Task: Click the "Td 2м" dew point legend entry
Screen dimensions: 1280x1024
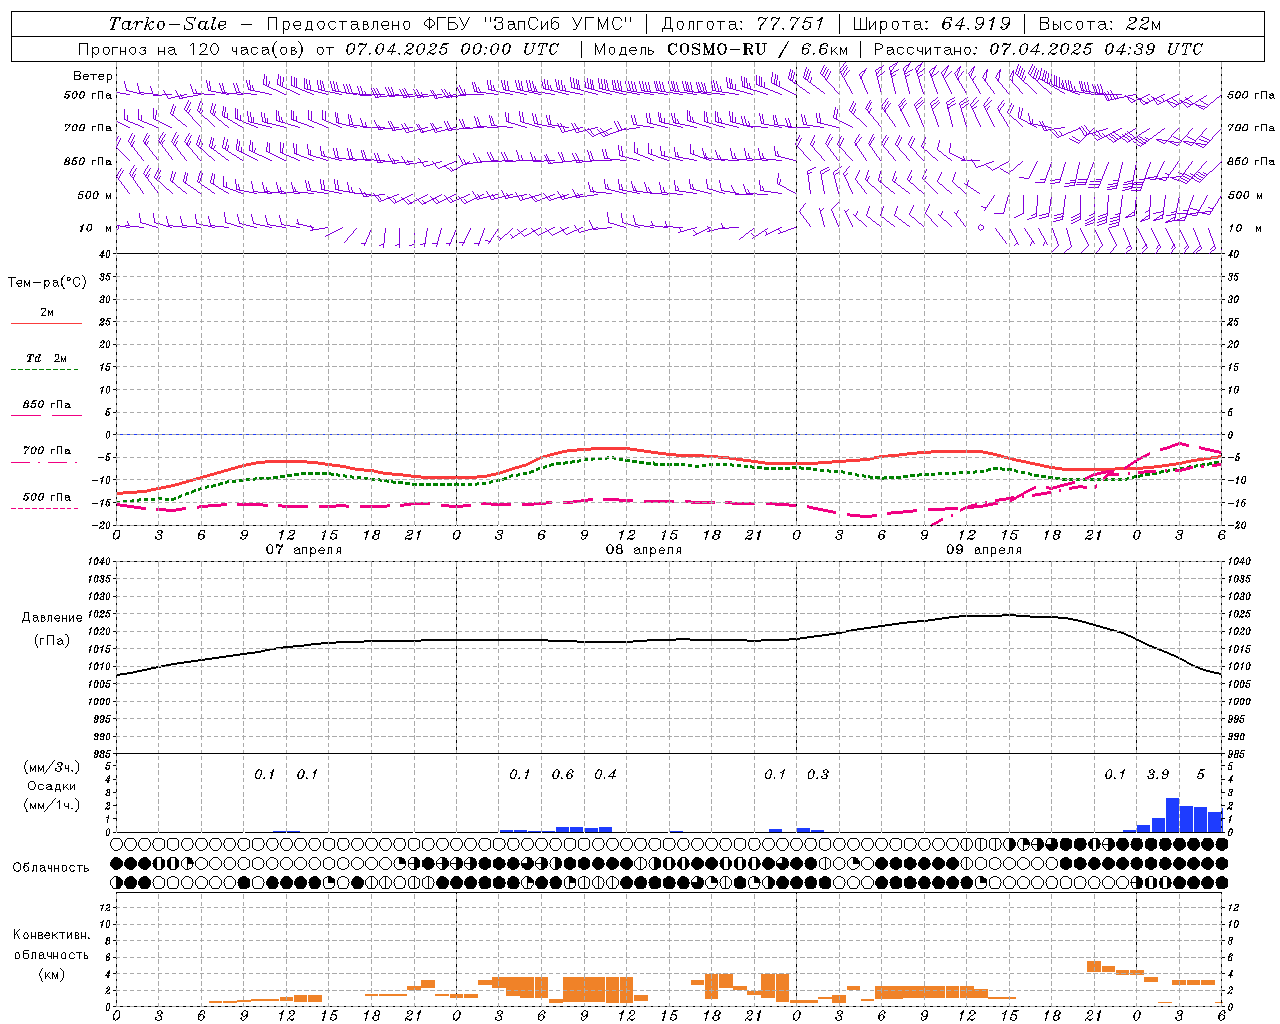Action: 47,358
